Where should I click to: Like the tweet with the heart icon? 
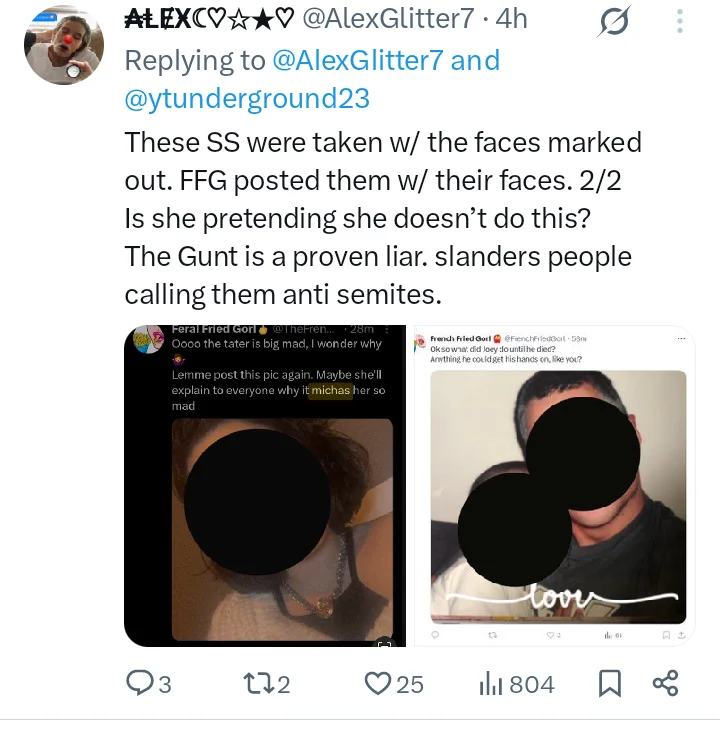(377, 684)
